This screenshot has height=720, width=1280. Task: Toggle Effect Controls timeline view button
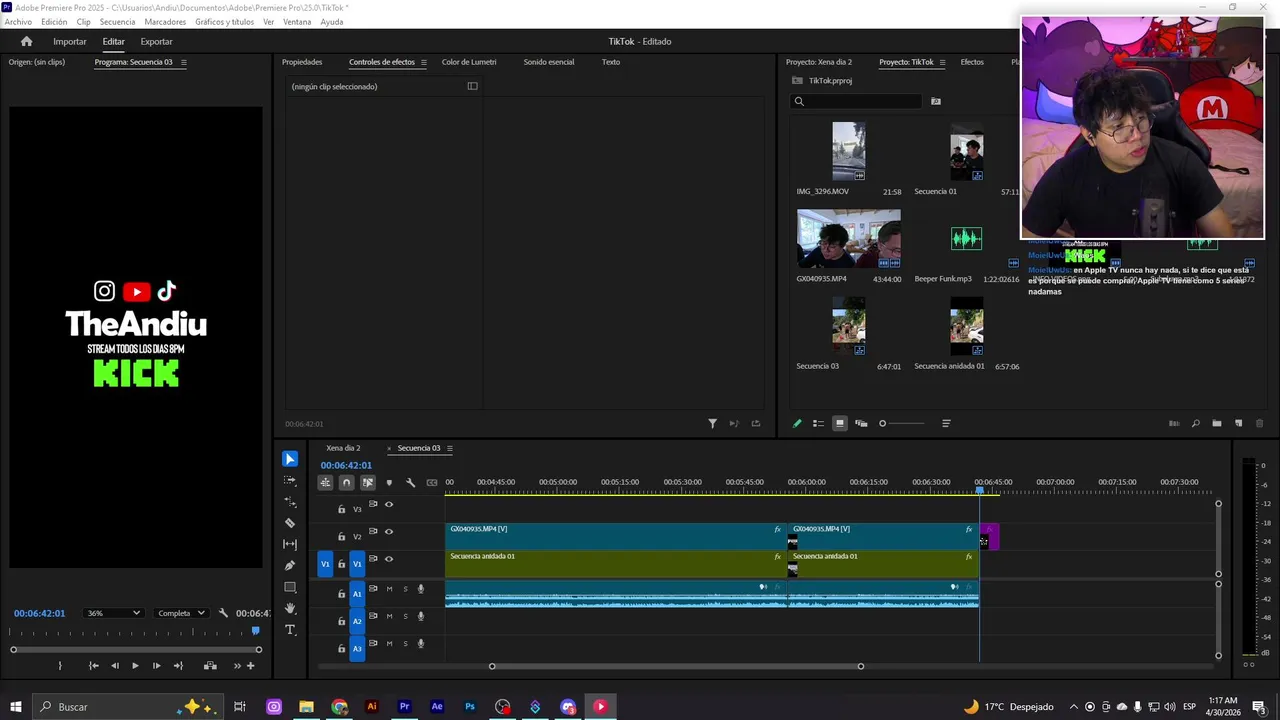(x=472, y=86)
